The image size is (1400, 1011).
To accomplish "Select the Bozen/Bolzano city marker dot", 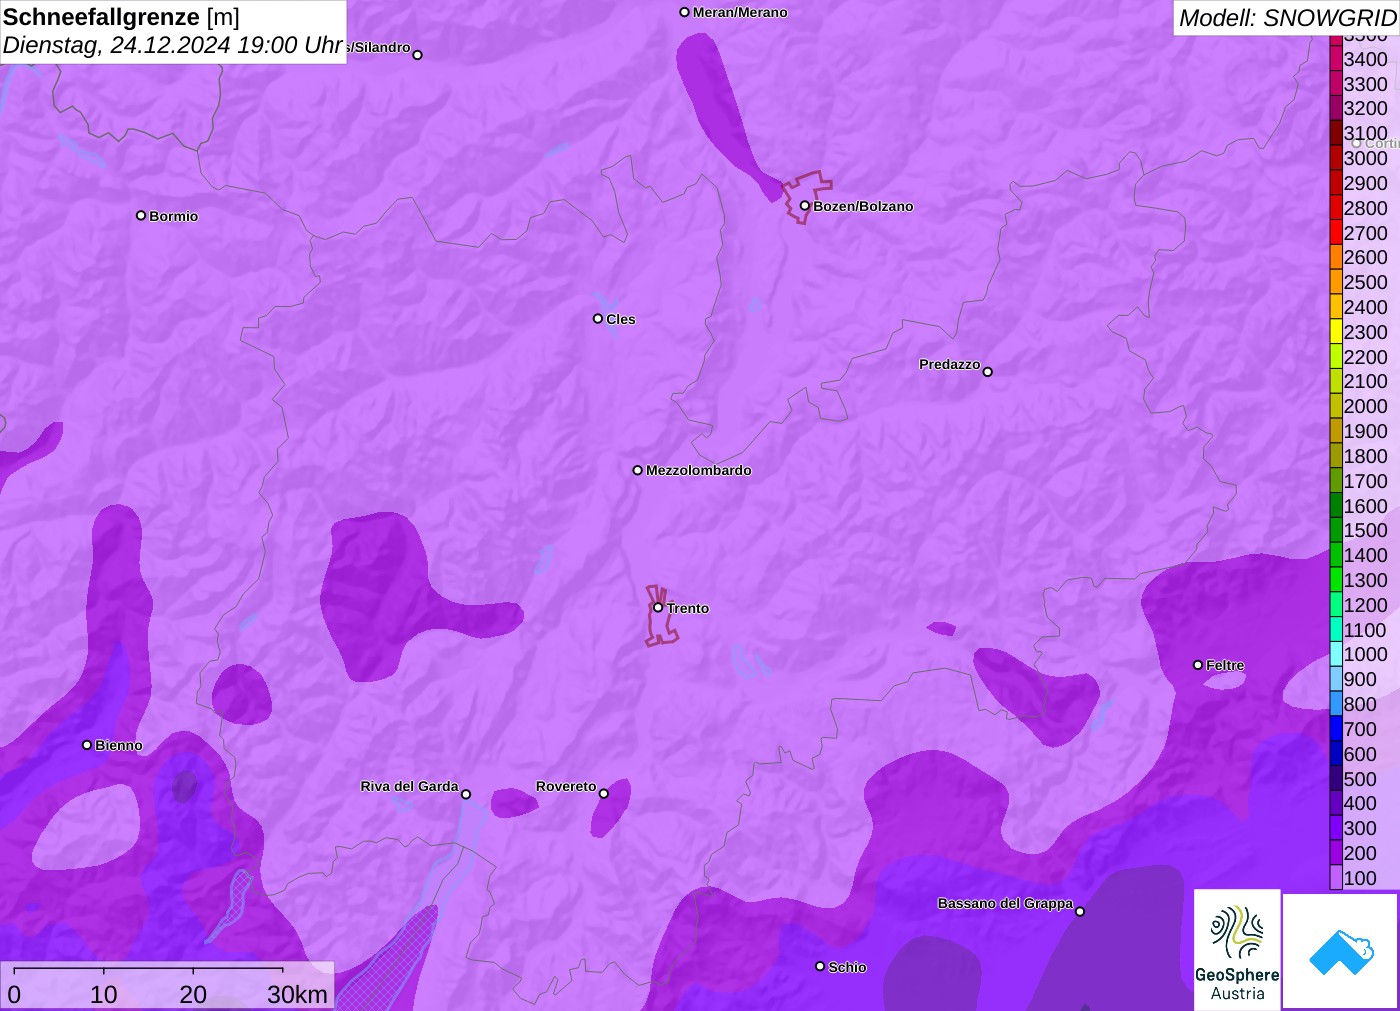I will [x=804, y=206].
